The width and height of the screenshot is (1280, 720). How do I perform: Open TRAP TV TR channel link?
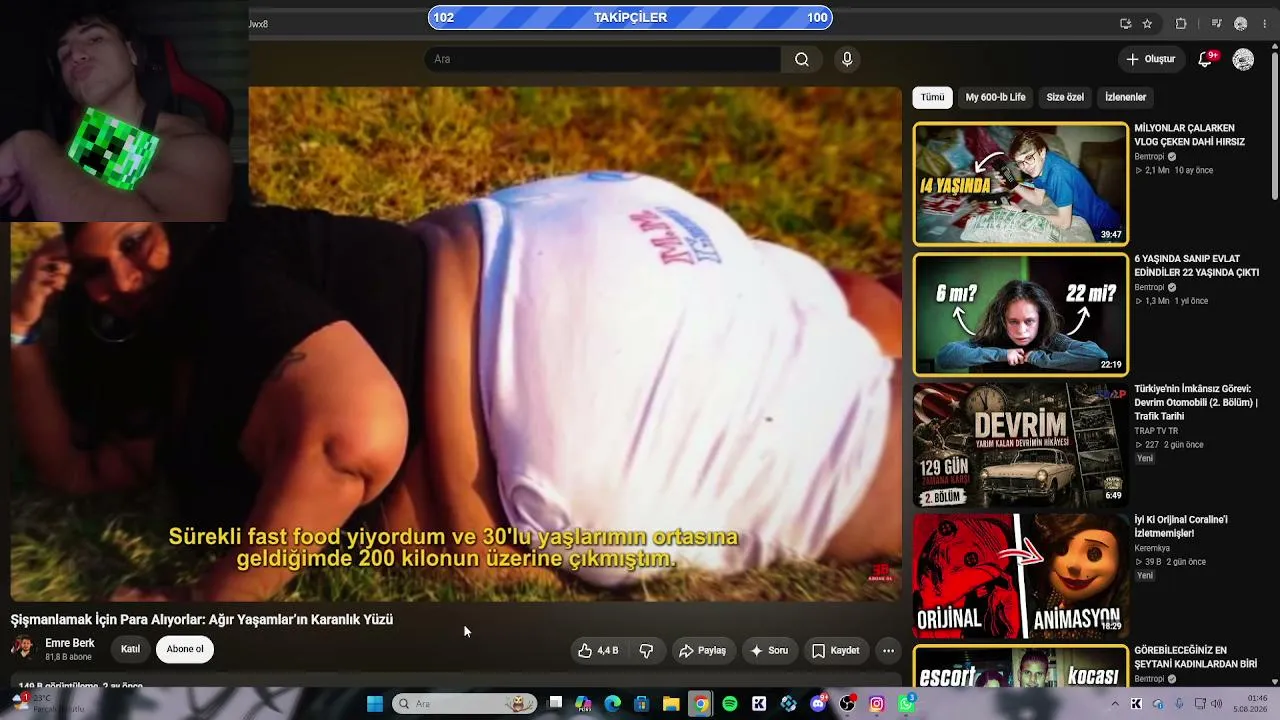tap(1156, 431)
